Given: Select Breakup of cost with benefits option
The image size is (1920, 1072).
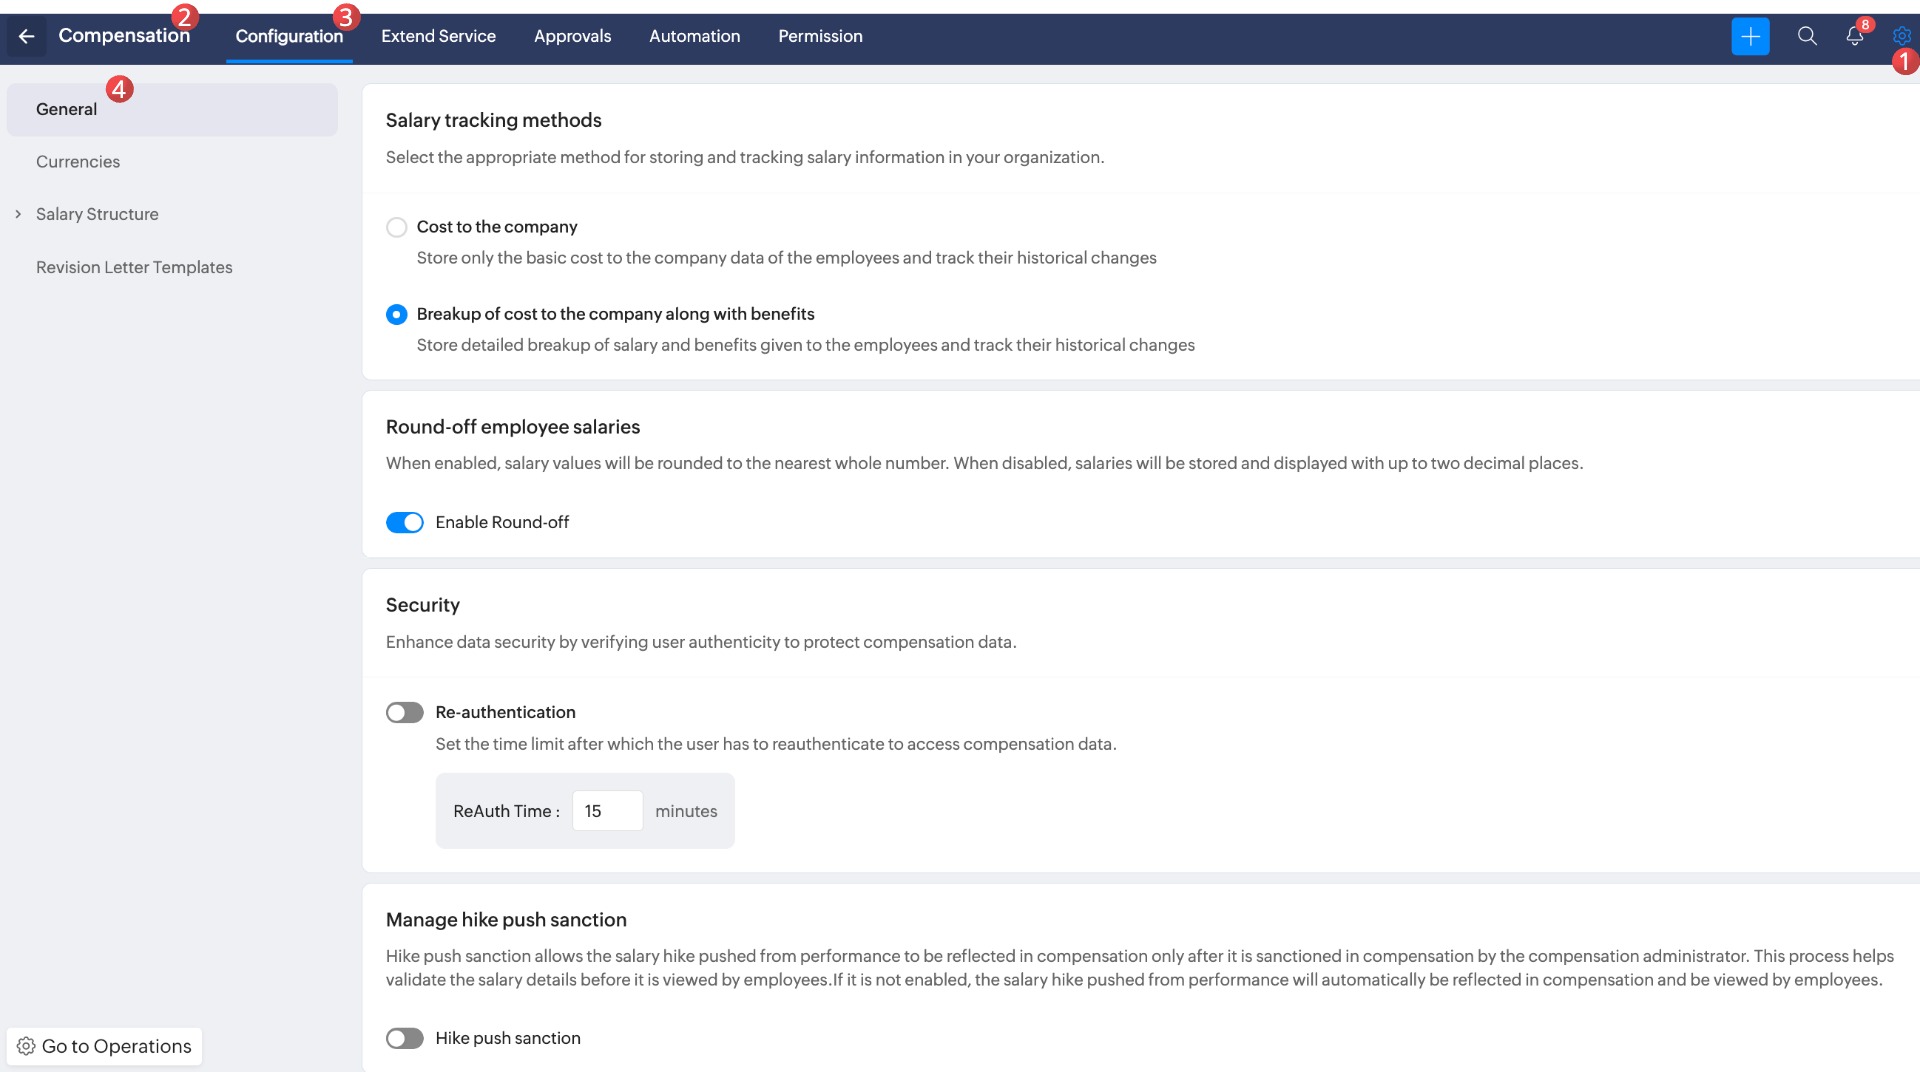Looking at the screenshot, I should (x=397, y=314).
